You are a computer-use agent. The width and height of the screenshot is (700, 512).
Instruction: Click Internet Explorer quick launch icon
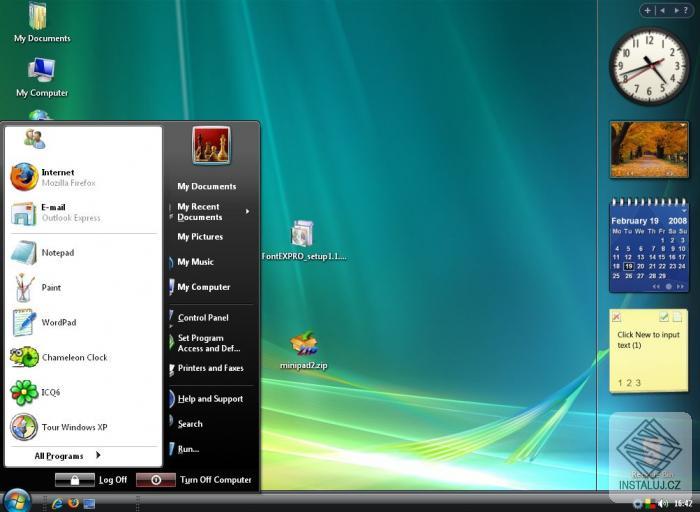(57, 503)
